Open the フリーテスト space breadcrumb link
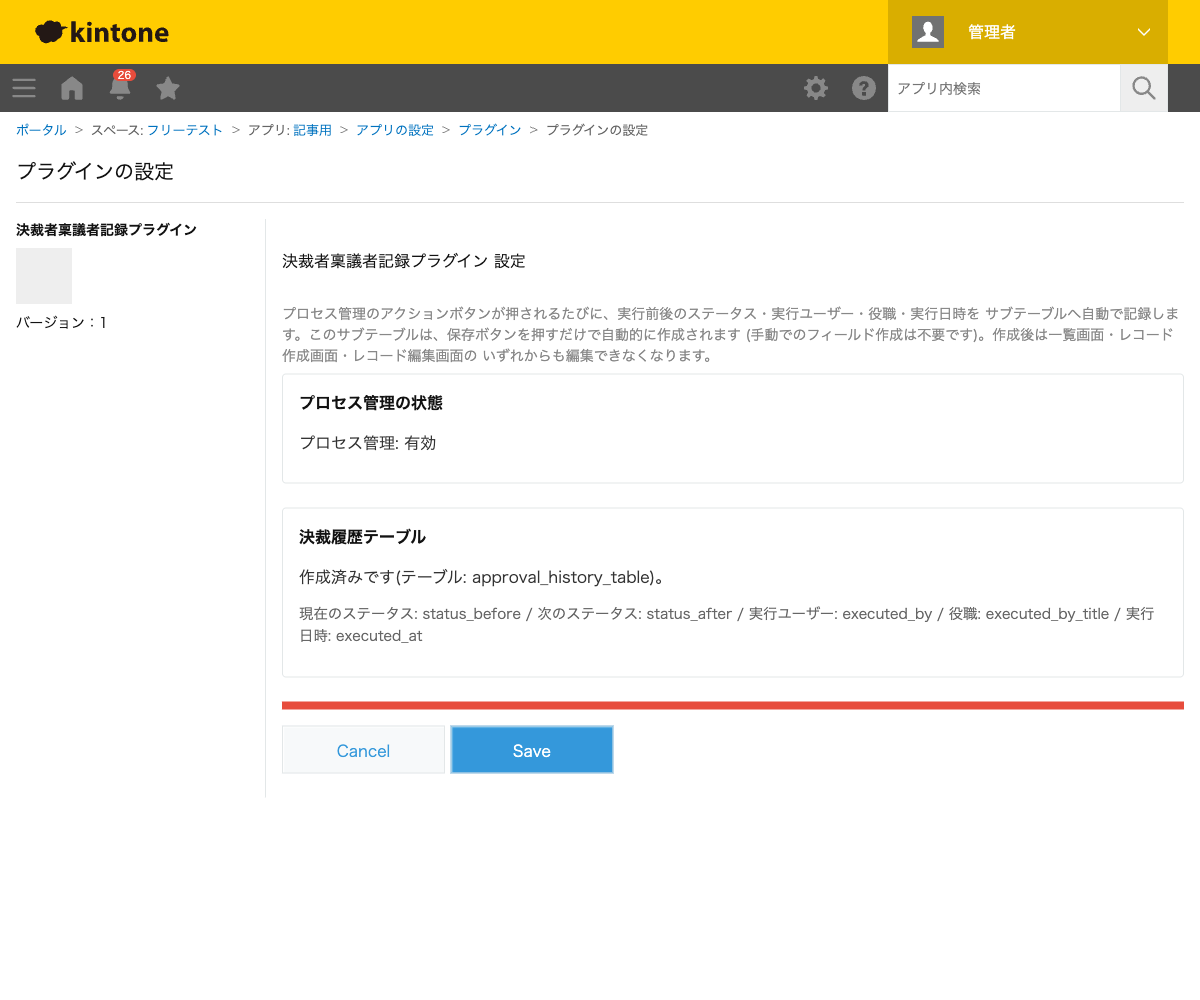Viewport: 1200px width, 1000px height. 185,130
